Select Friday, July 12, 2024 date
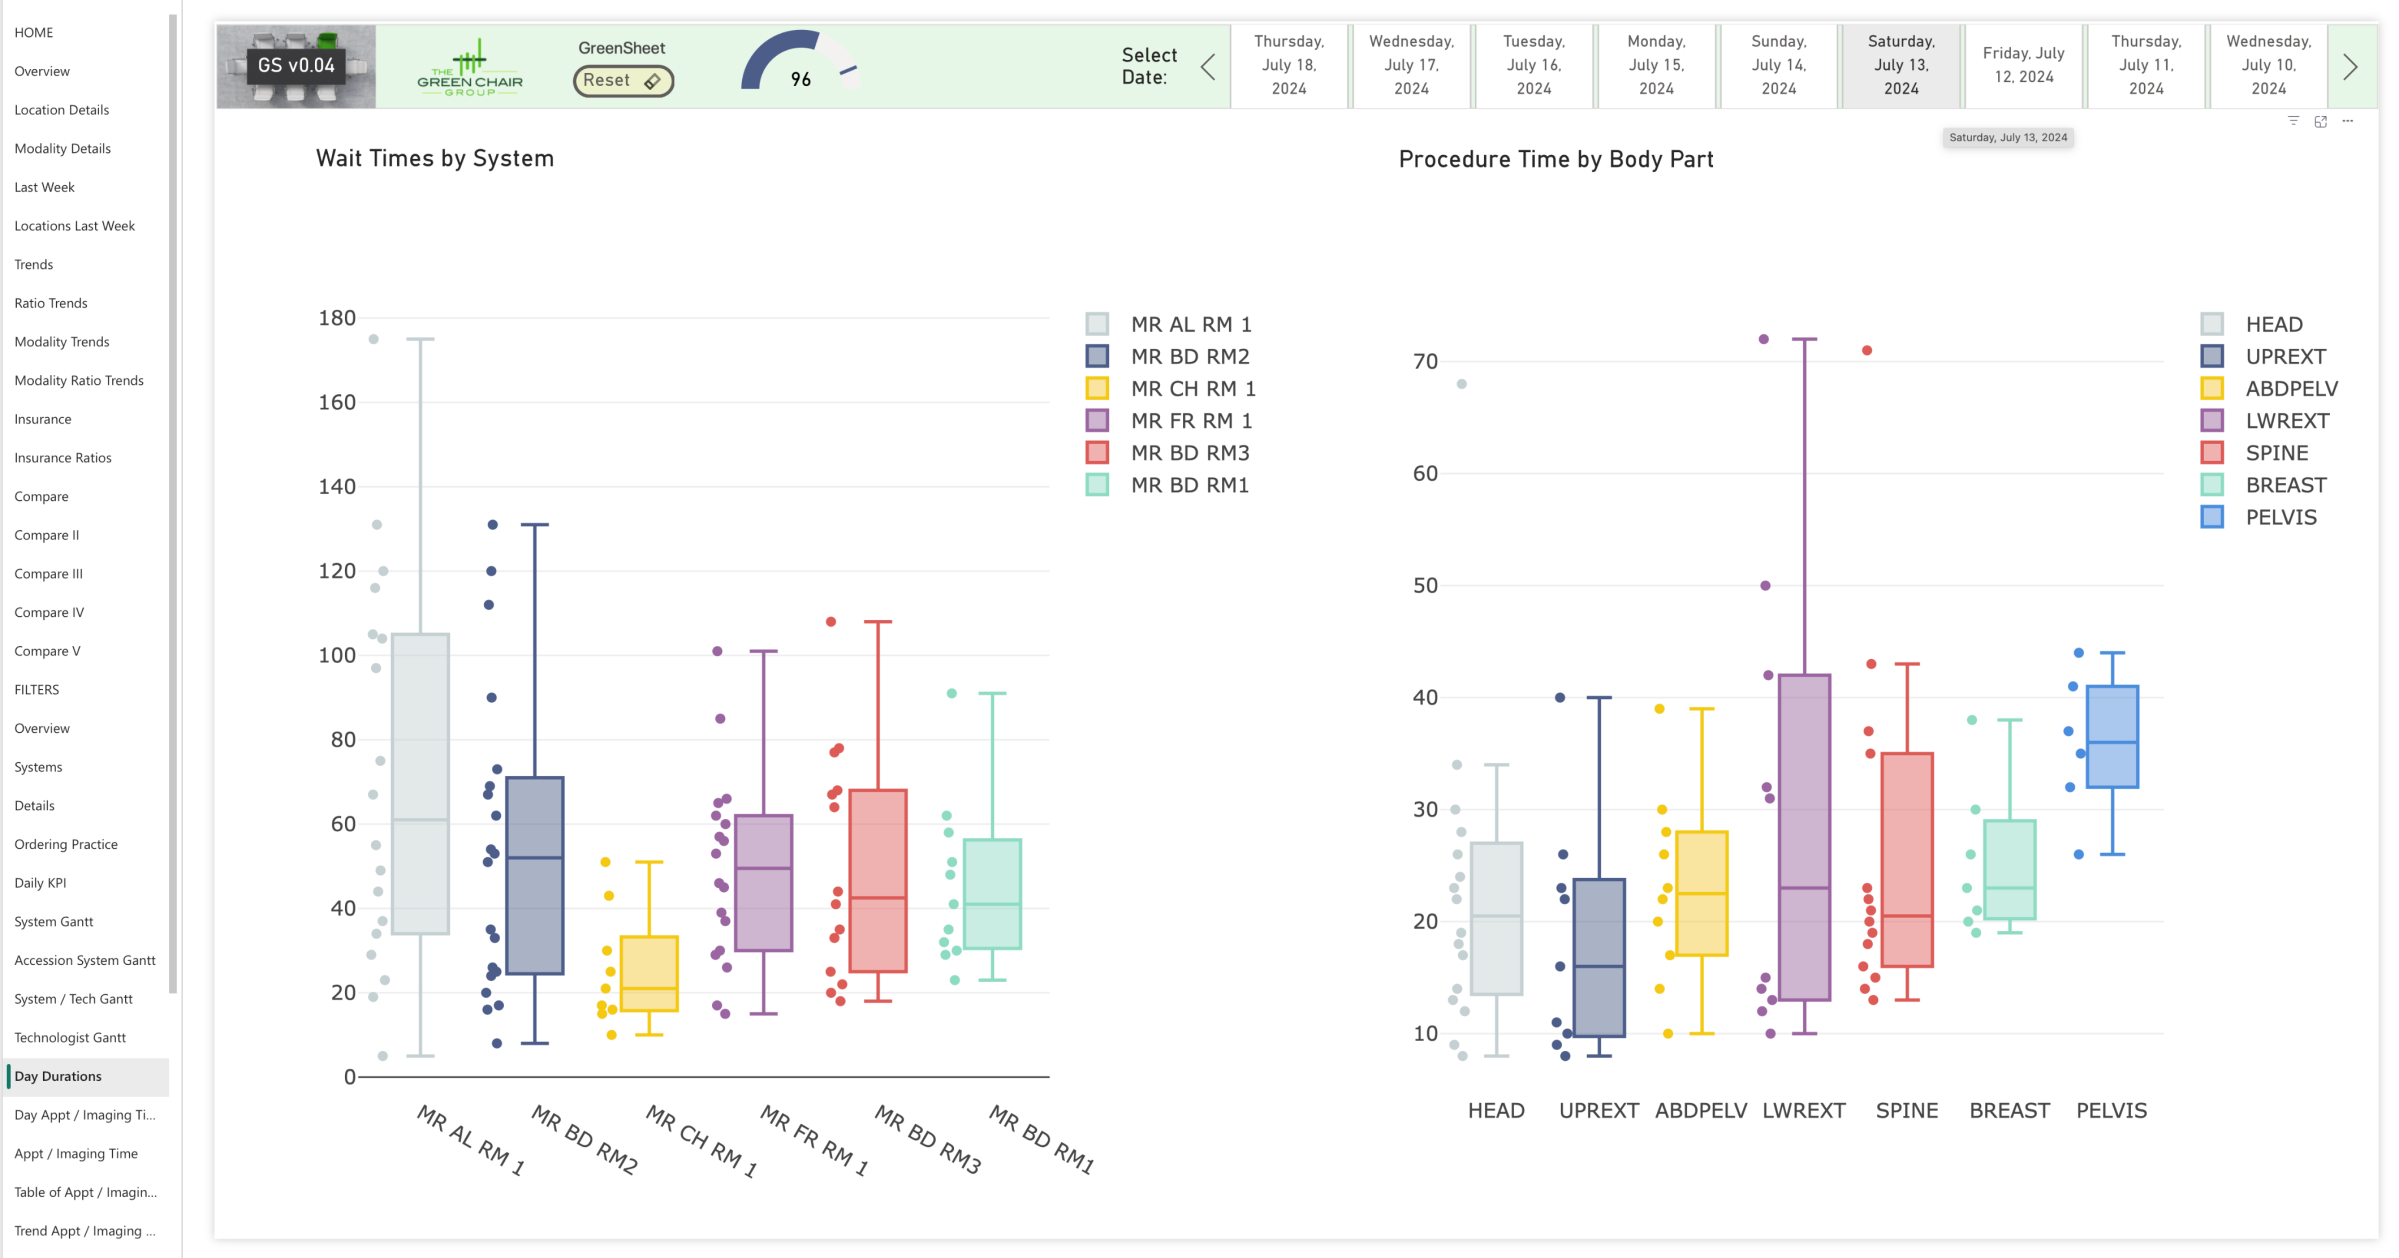Viewport: 2399px width, 1258px height. [x=2023, y=65]
